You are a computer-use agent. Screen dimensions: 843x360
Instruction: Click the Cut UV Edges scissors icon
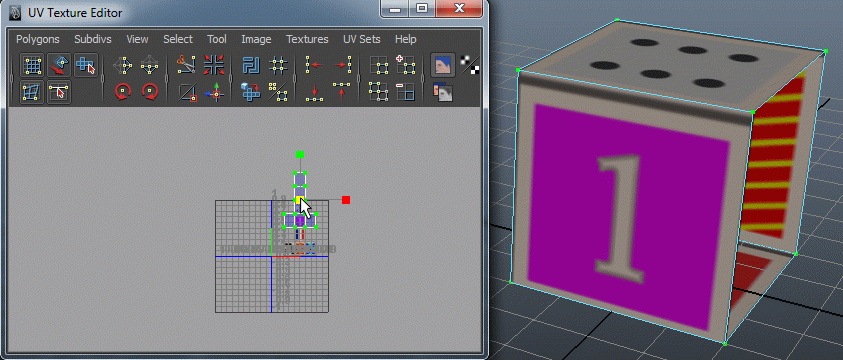[187, 65]
